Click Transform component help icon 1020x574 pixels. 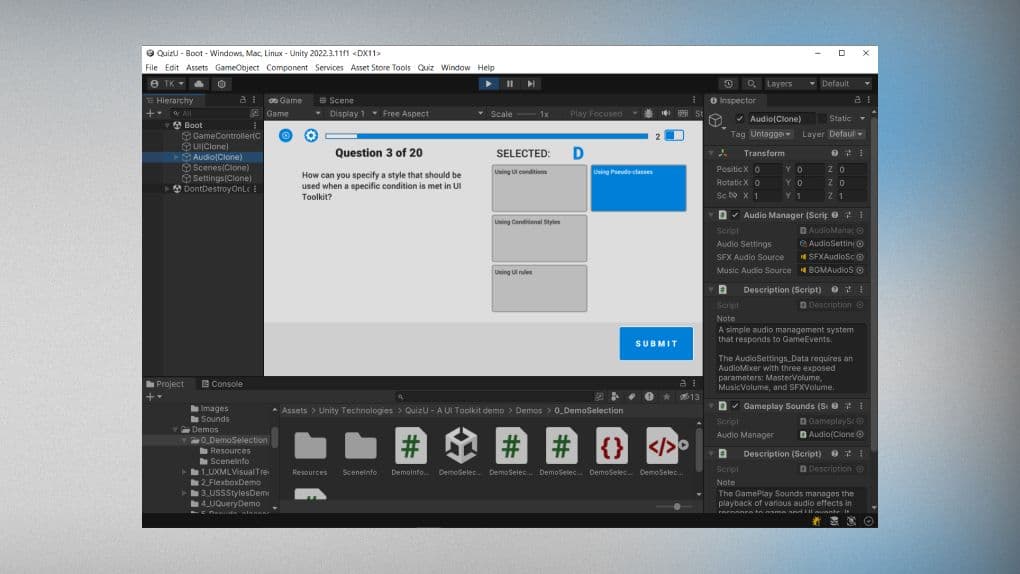(834, 153)
